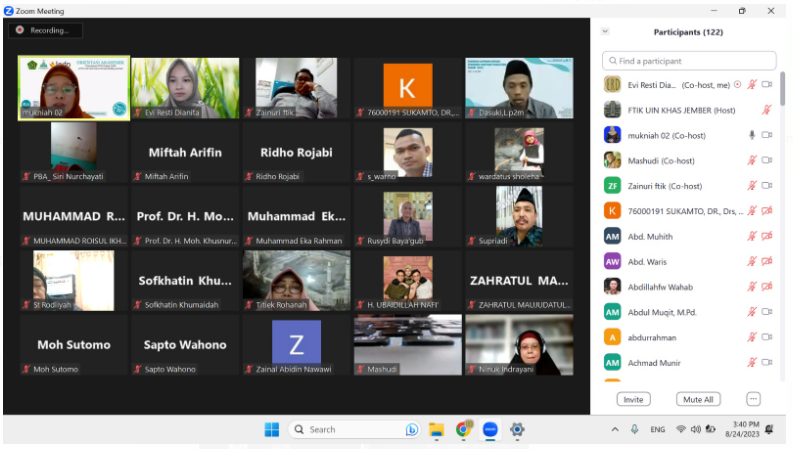Click the ENG language indicator
Screen dimensions: 793x449
pyautogui.click(x=657, y=429)
